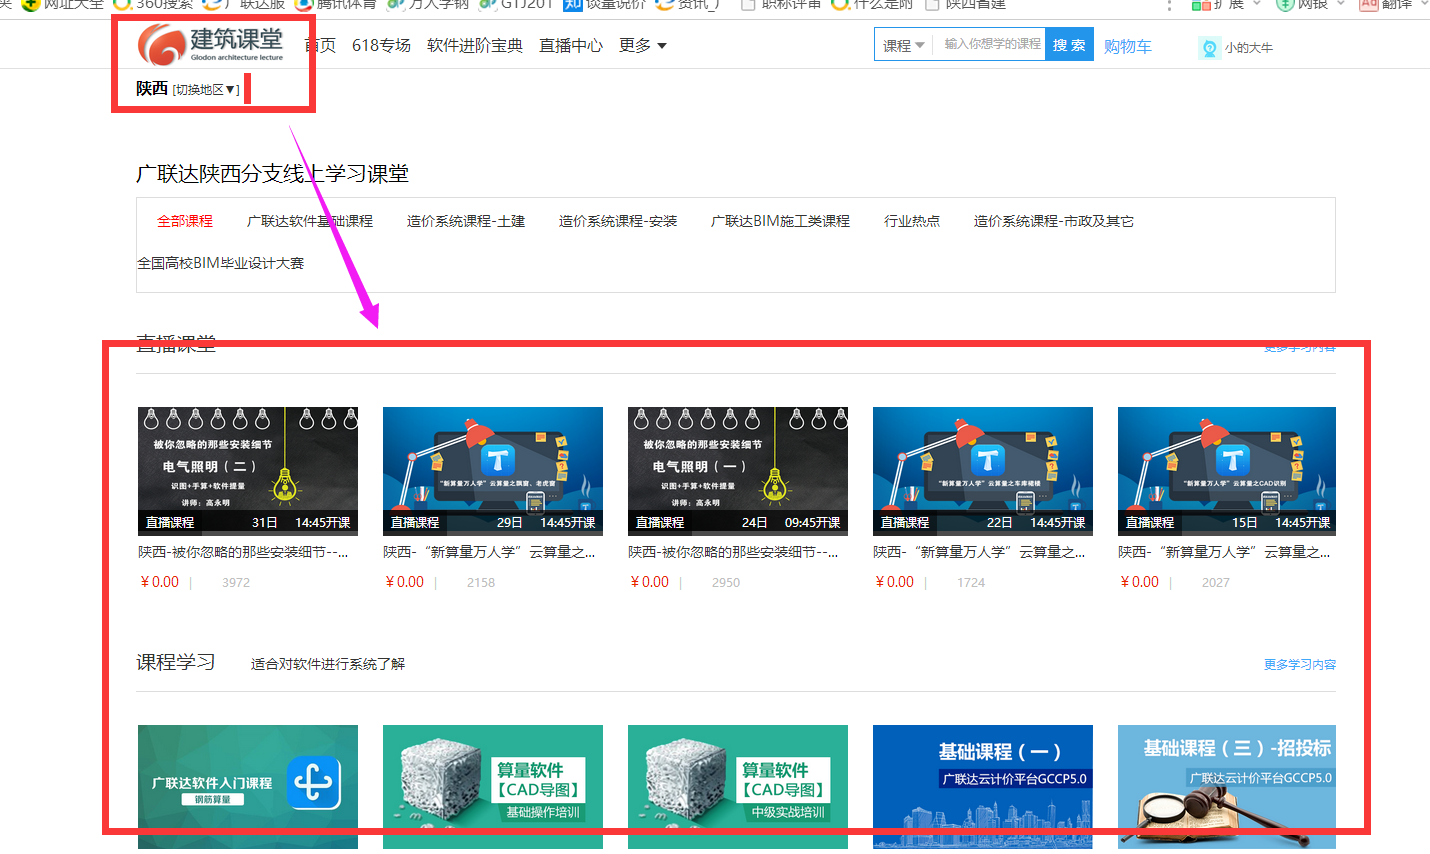Click the course title above view count 2027
Screen dimensions: 1430x854
1224,552
